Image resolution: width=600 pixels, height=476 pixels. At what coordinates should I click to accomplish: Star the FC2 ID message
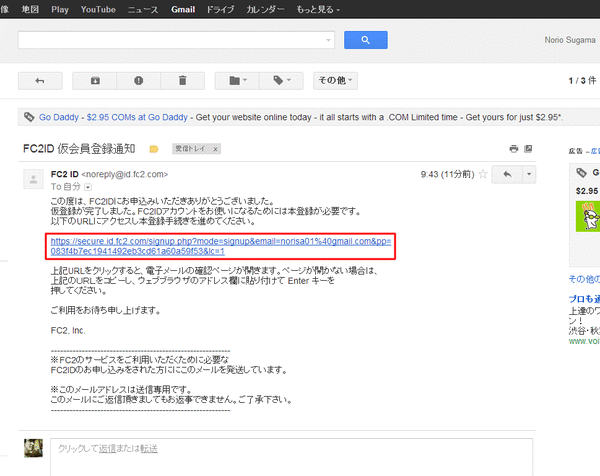click(483, 174)
